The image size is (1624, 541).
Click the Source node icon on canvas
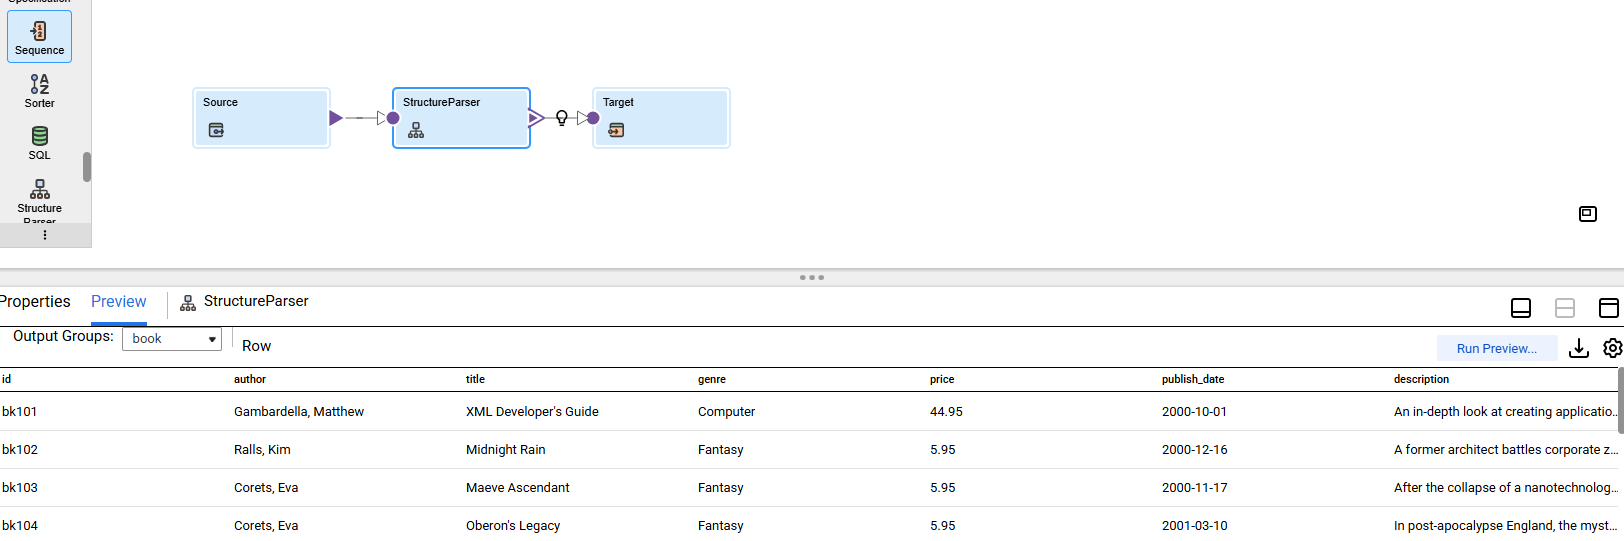coord(216,130)
